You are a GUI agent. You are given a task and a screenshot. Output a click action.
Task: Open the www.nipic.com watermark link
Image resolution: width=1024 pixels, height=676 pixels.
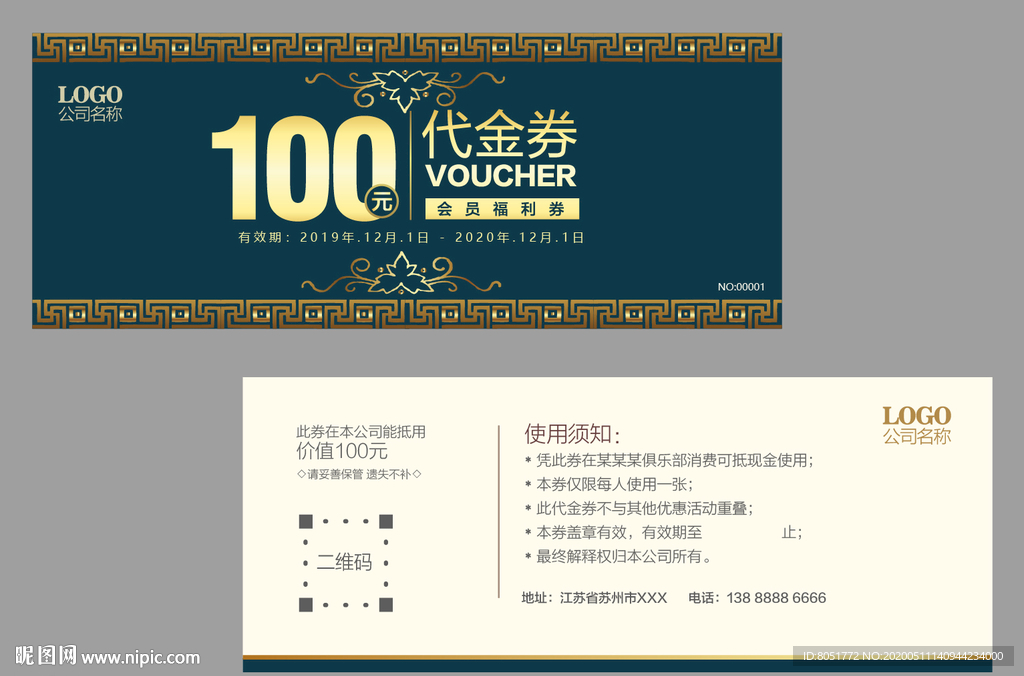141,658
